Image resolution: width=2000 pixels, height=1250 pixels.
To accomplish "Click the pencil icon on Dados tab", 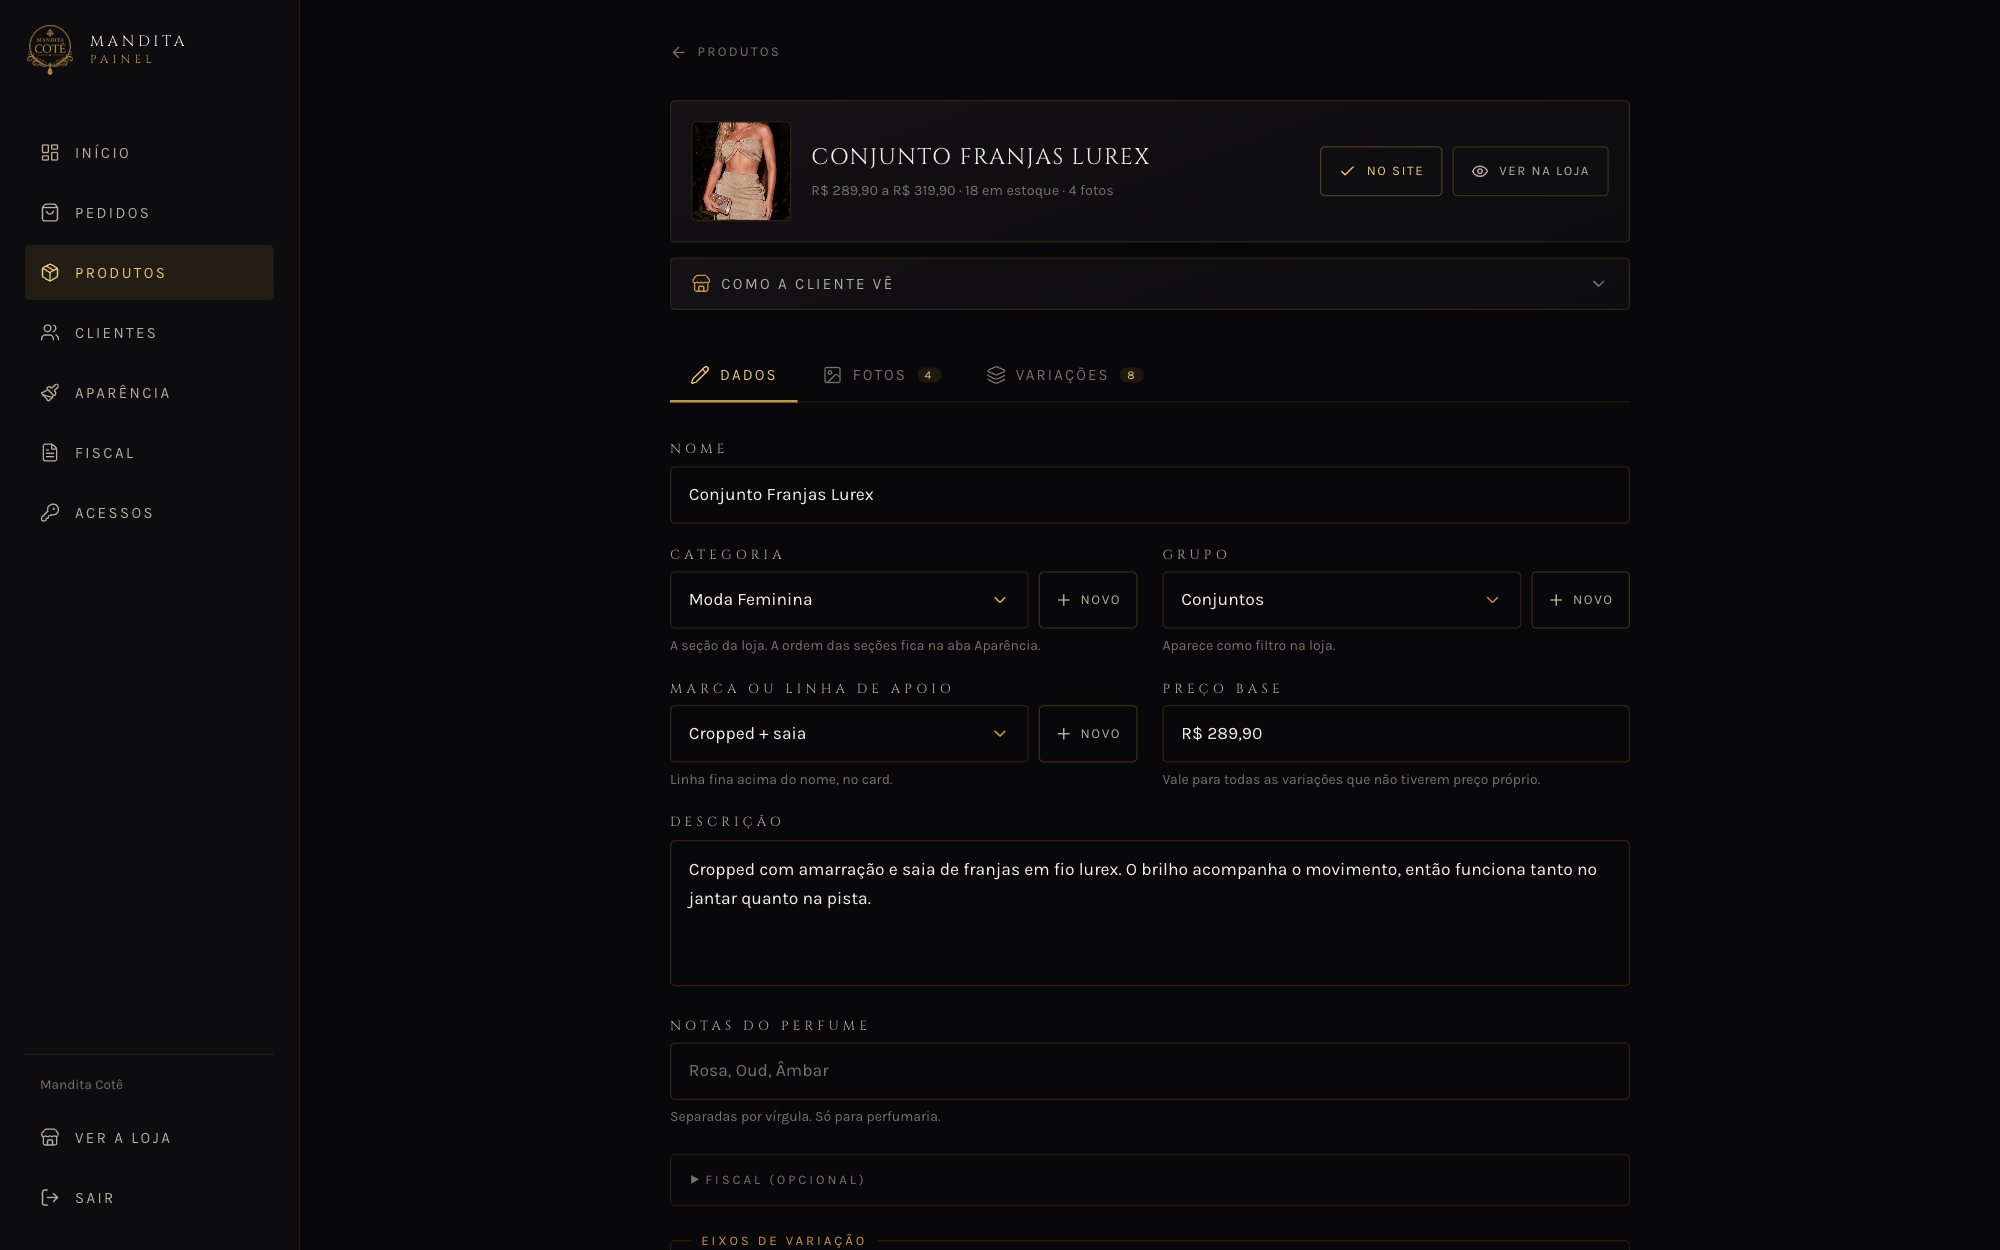I will point(700,375).
